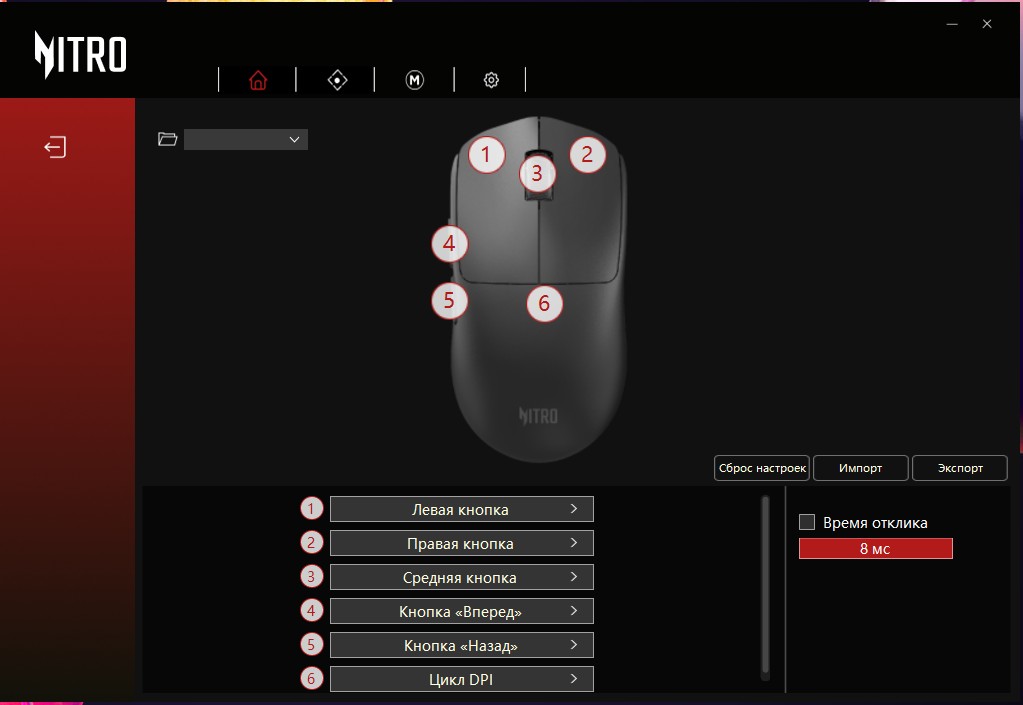Open the Macro (M) tab
1023x705 pixels.
[x=414, y=80]
